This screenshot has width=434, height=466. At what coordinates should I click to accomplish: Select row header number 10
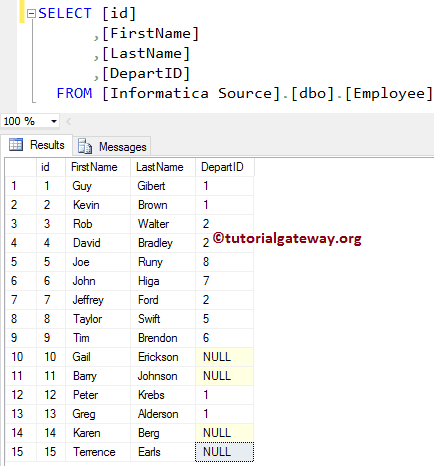point(21,357)
